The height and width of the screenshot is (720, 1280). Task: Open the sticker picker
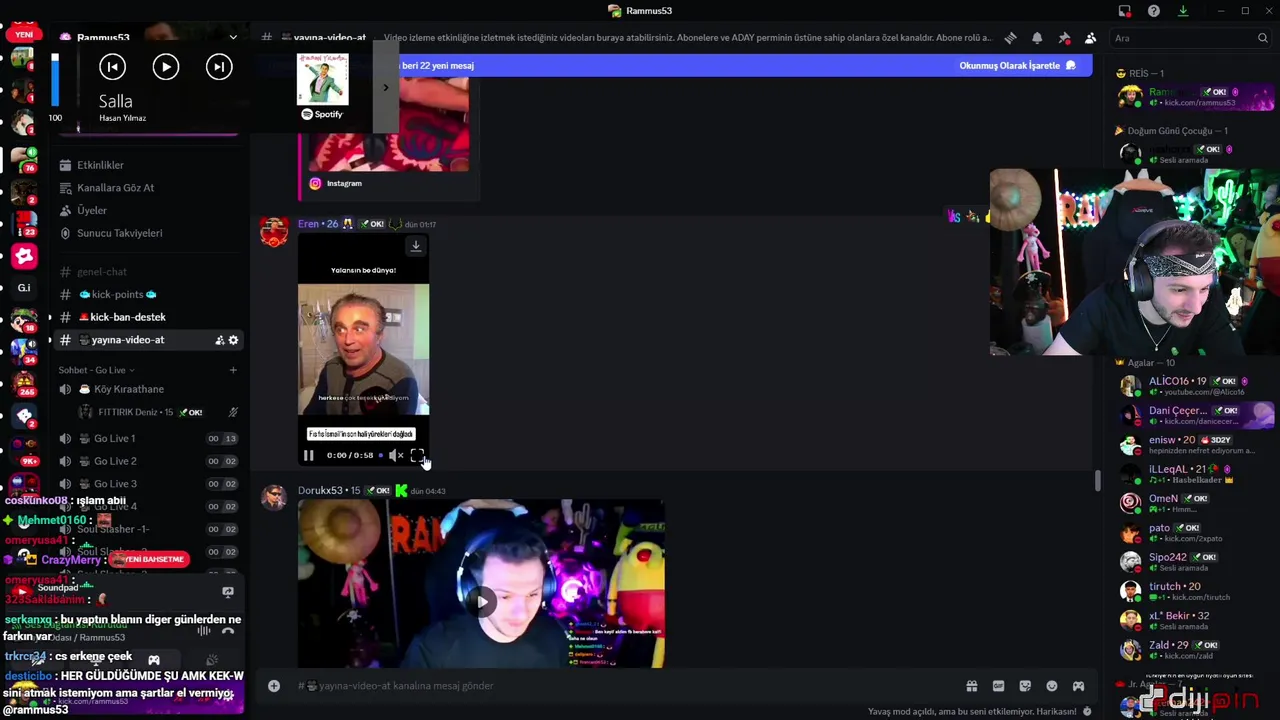click(1025, 686)
